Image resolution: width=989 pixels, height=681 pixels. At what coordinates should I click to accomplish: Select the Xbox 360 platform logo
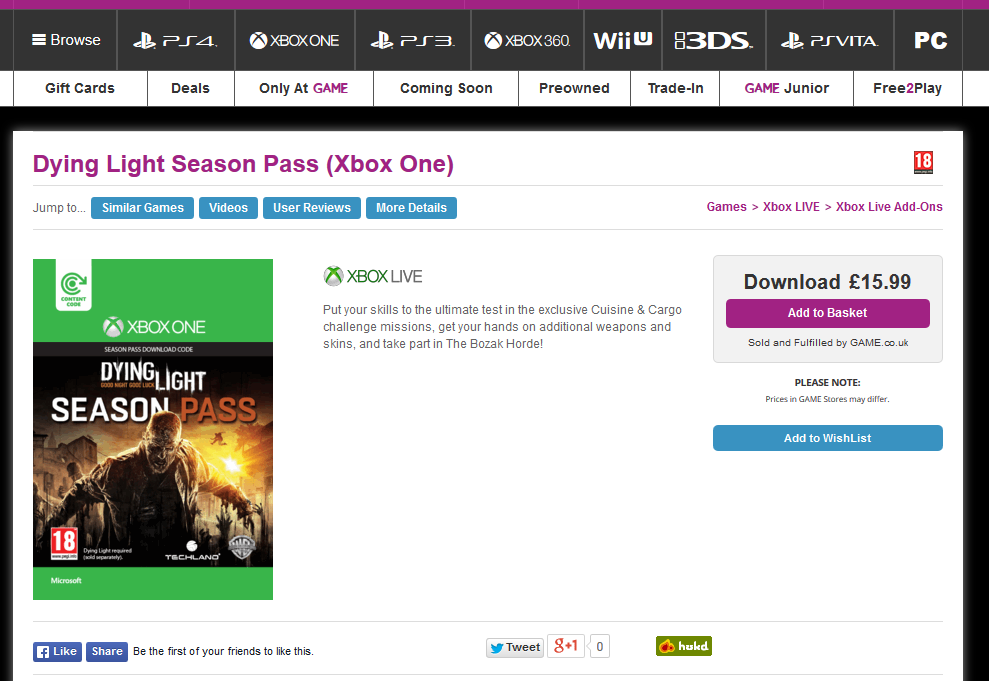527,41
